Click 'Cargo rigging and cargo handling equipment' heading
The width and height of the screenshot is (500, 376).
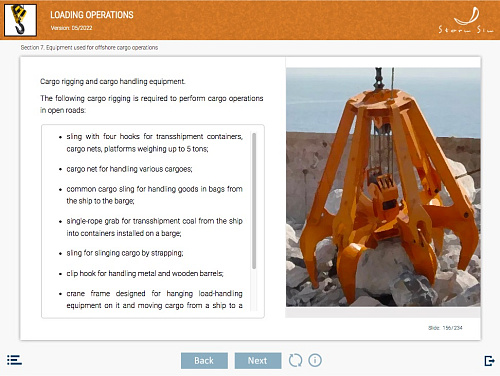click(x=113, y=81)
